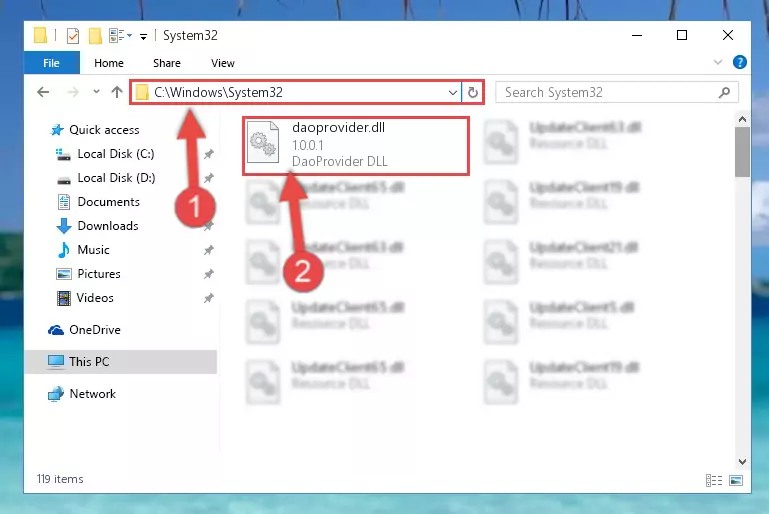
Task: Select OneDrive in the navigation pane
Action: coord(95,330)
